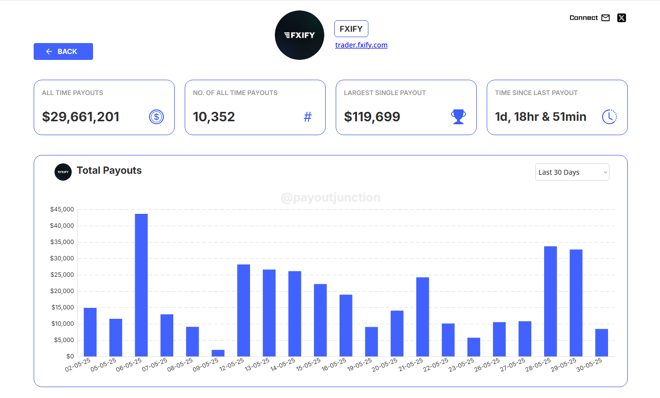Click the 19-05-25 bar
The image size is (660, 398).
pos(371,342)
